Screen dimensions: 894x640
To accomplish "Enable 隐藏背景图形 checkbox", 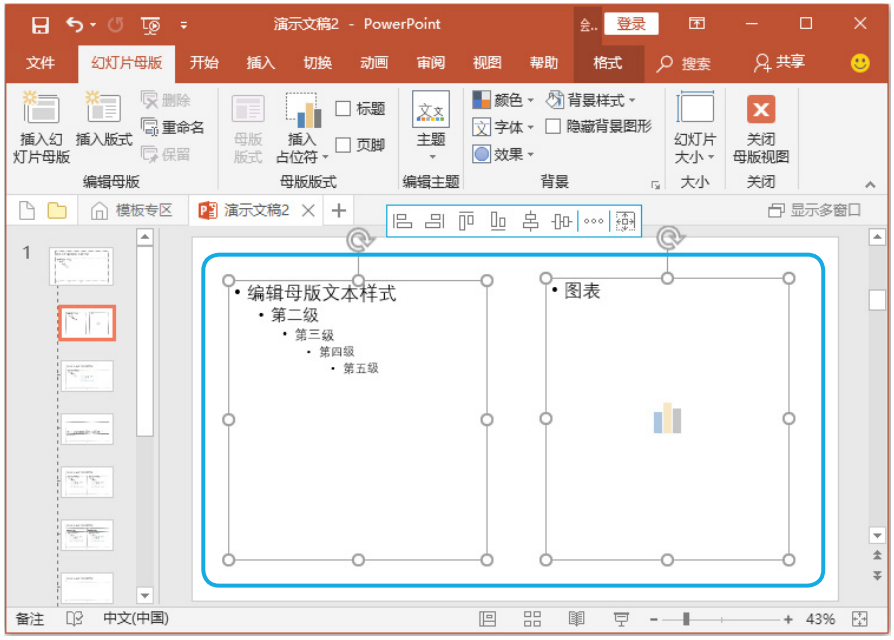I will [x=552, y=126].
